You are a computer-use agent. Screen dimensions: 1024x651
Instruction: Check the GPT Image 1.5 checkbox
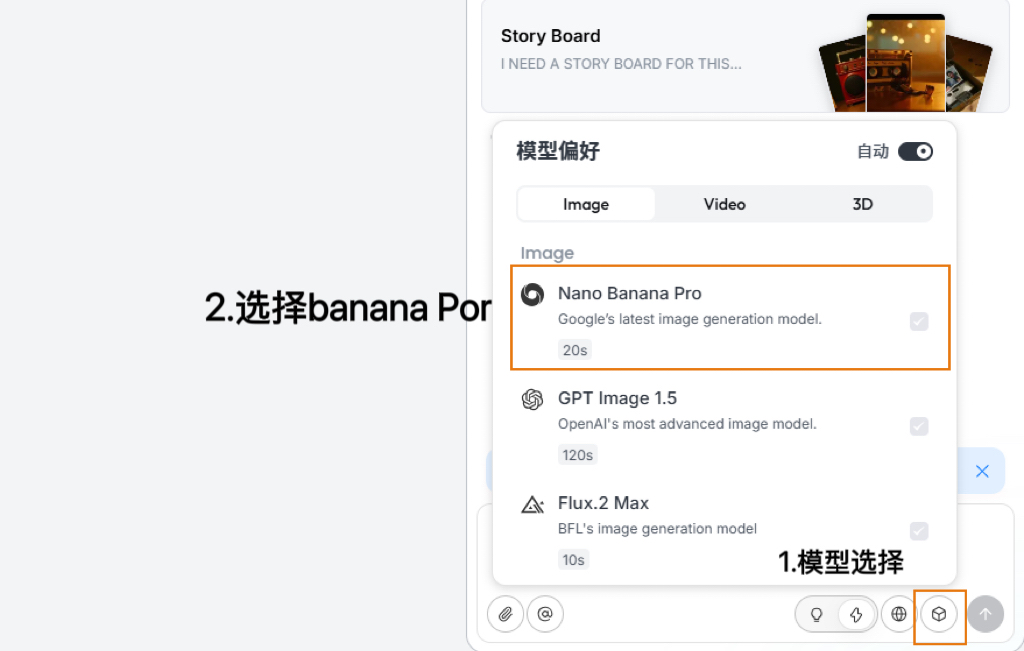(x=919, y=426)
